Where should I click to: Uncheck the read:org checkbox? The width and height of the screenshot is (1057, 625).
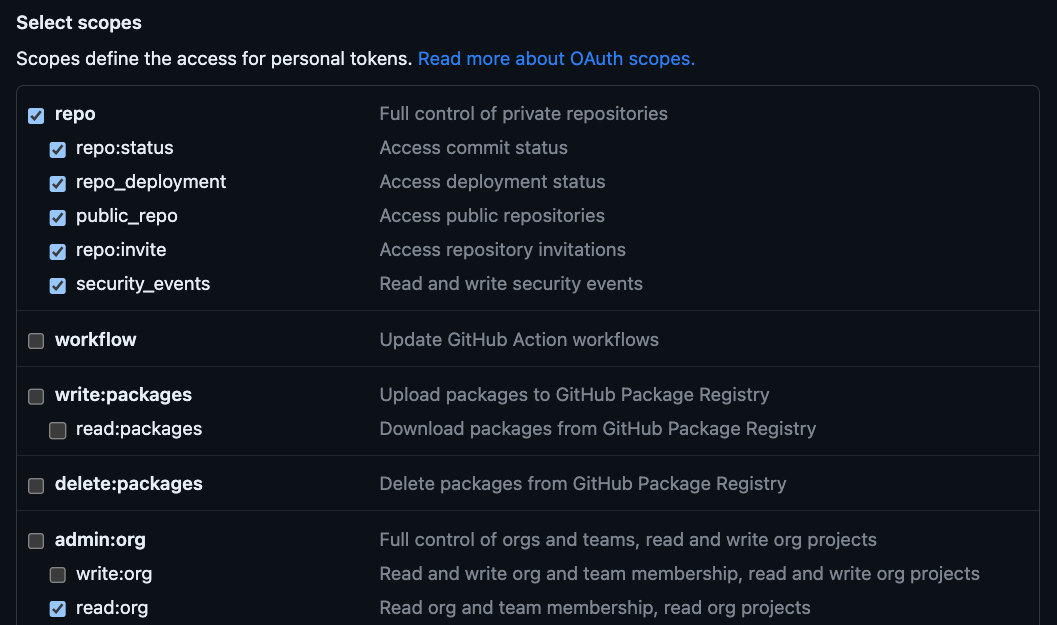58,609
